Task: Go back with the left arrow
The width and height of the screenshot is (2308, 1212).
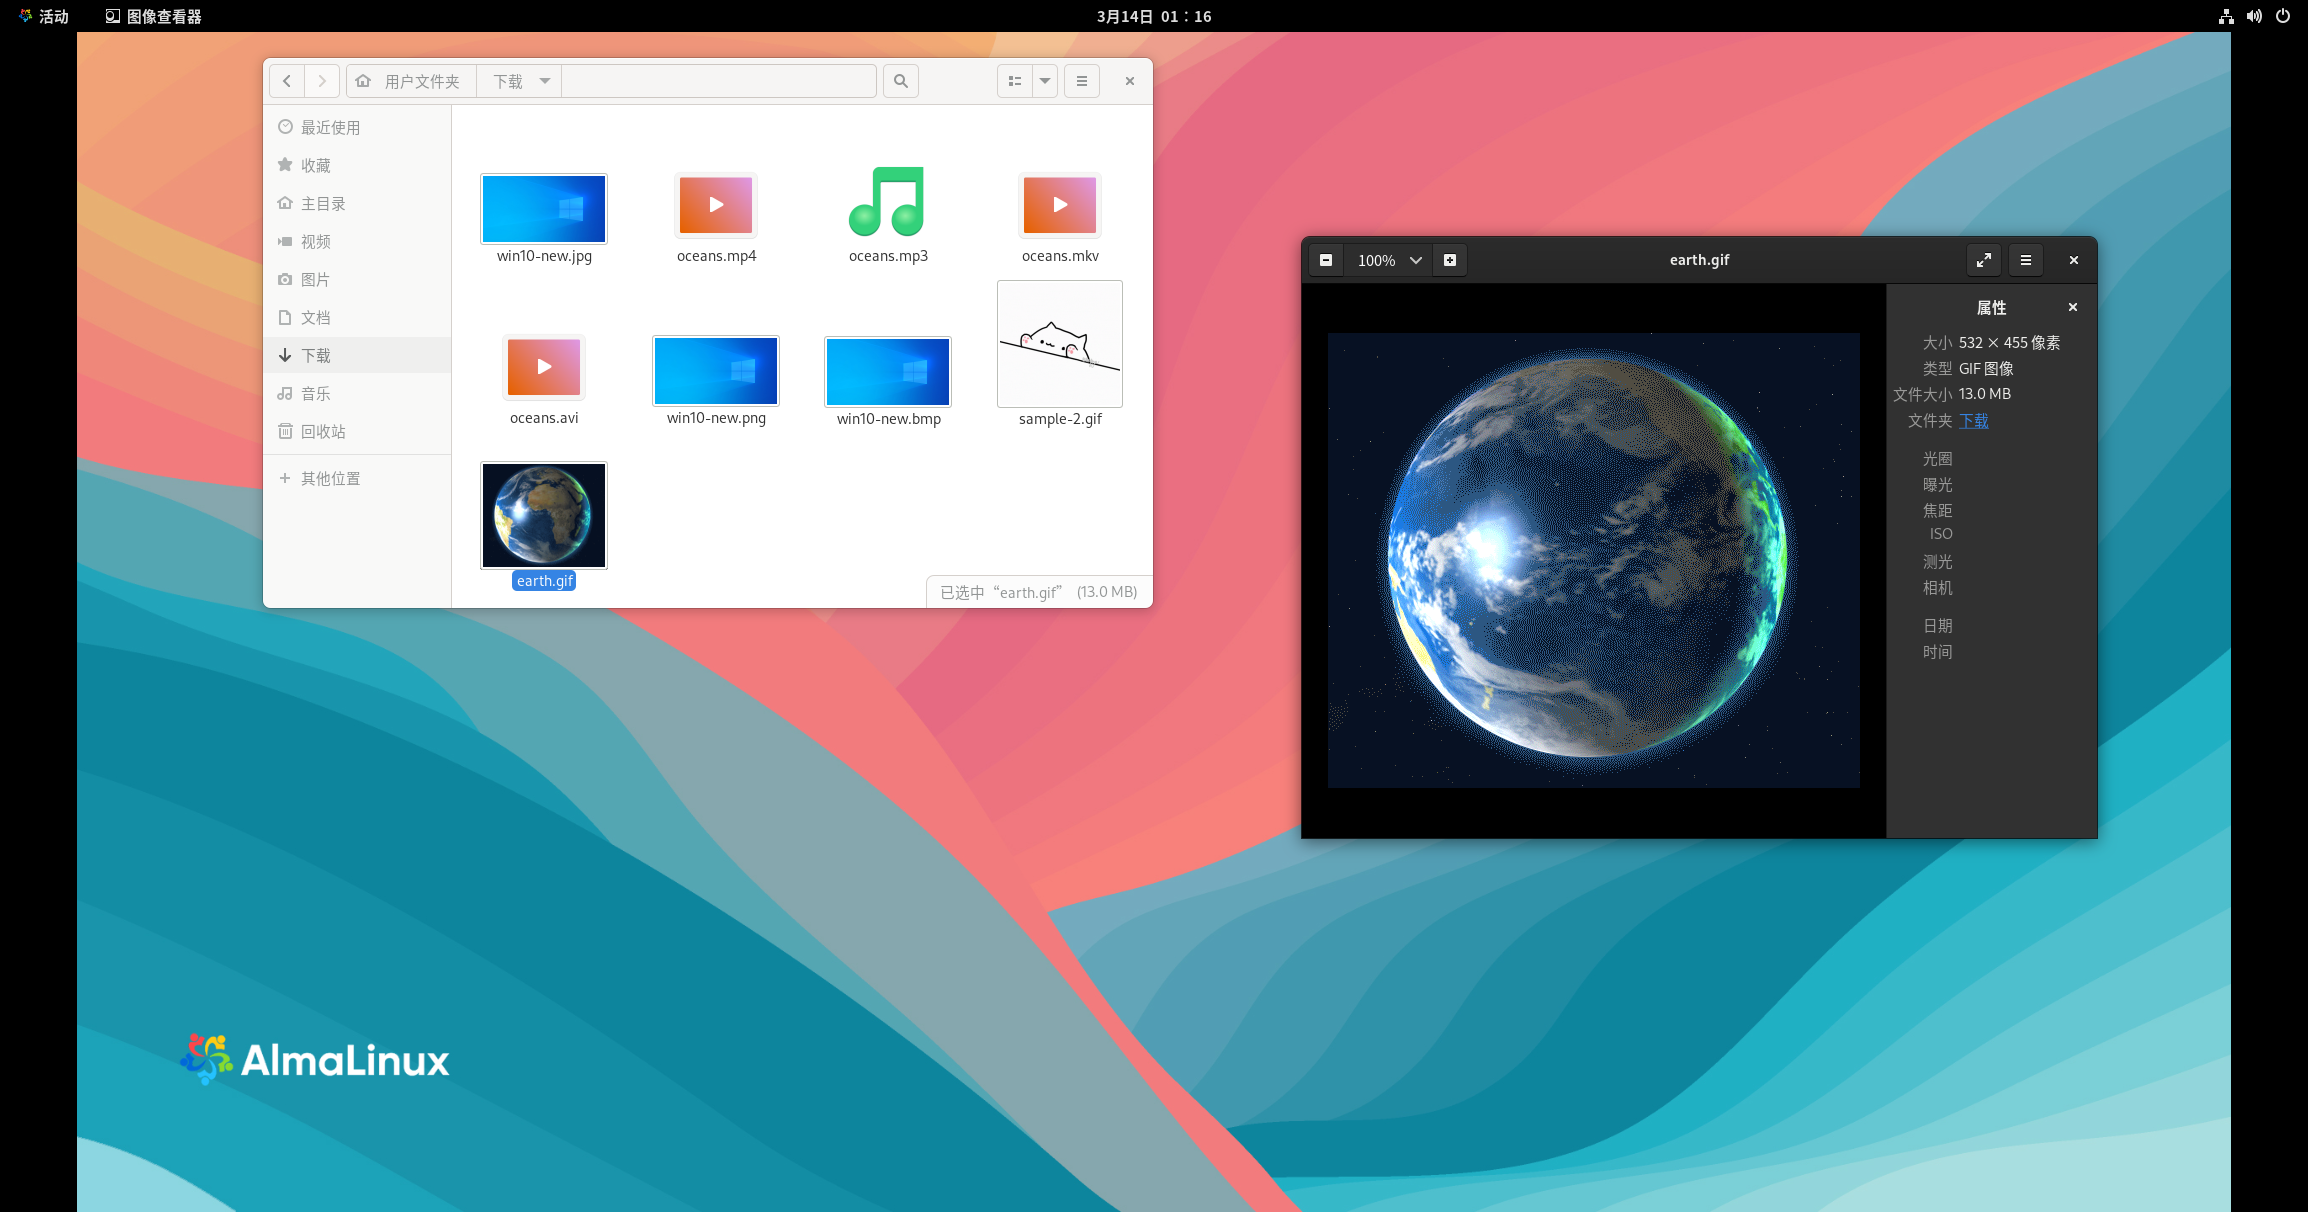Action: [287, 81]
